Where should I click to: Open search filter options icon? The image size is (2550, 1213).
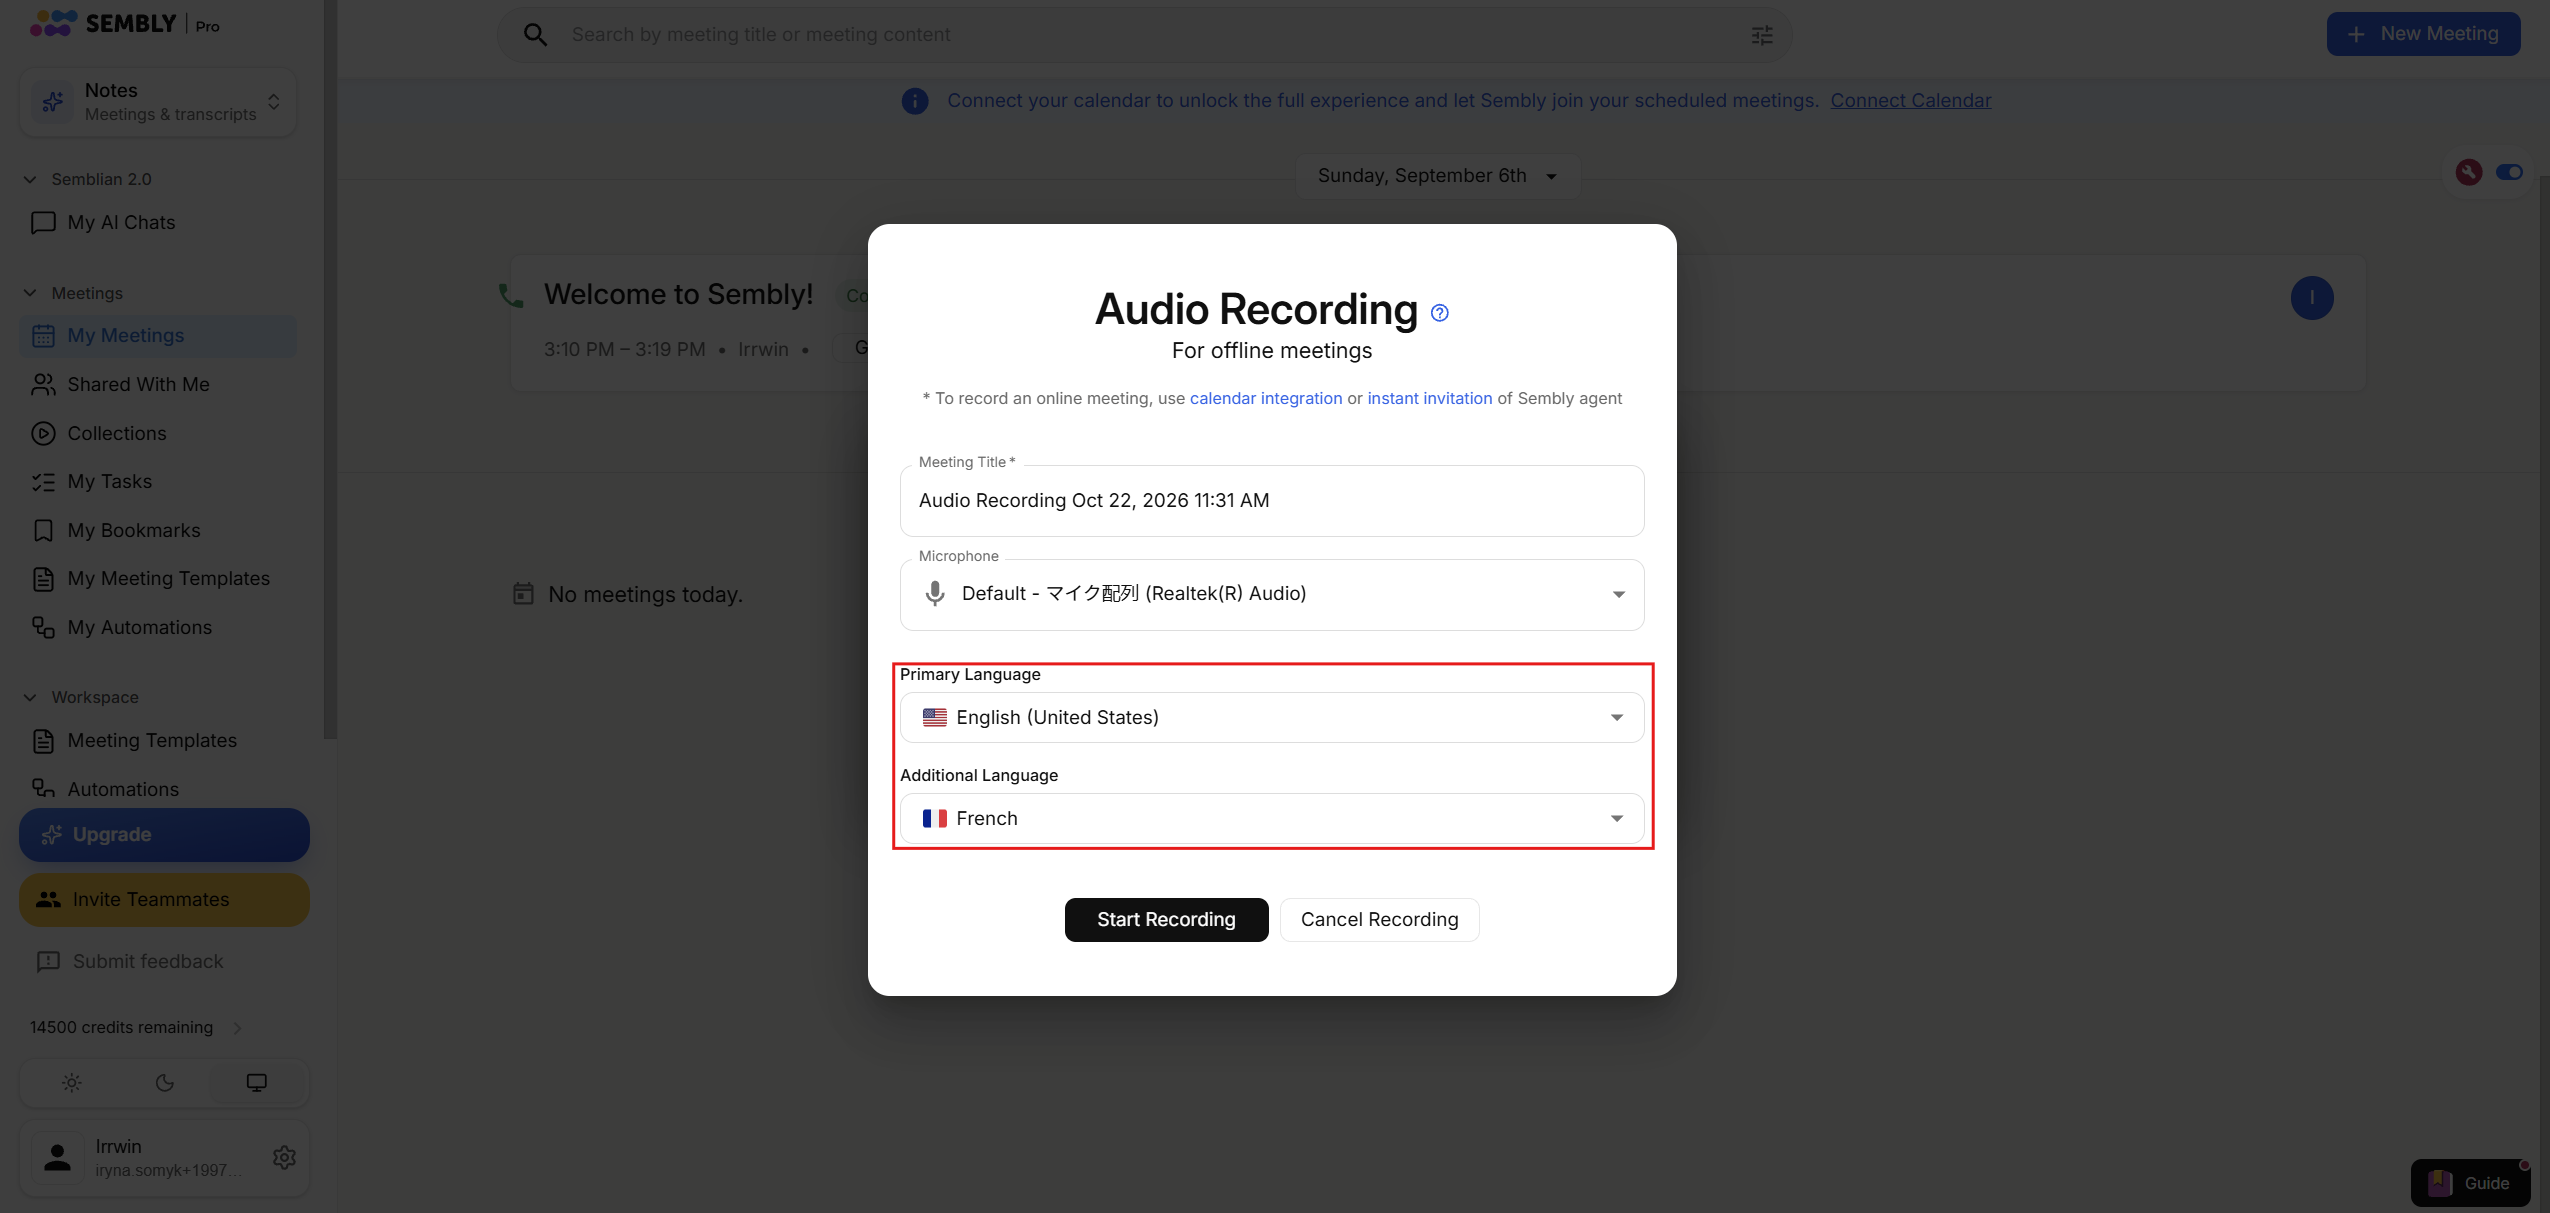[1762, 35]
